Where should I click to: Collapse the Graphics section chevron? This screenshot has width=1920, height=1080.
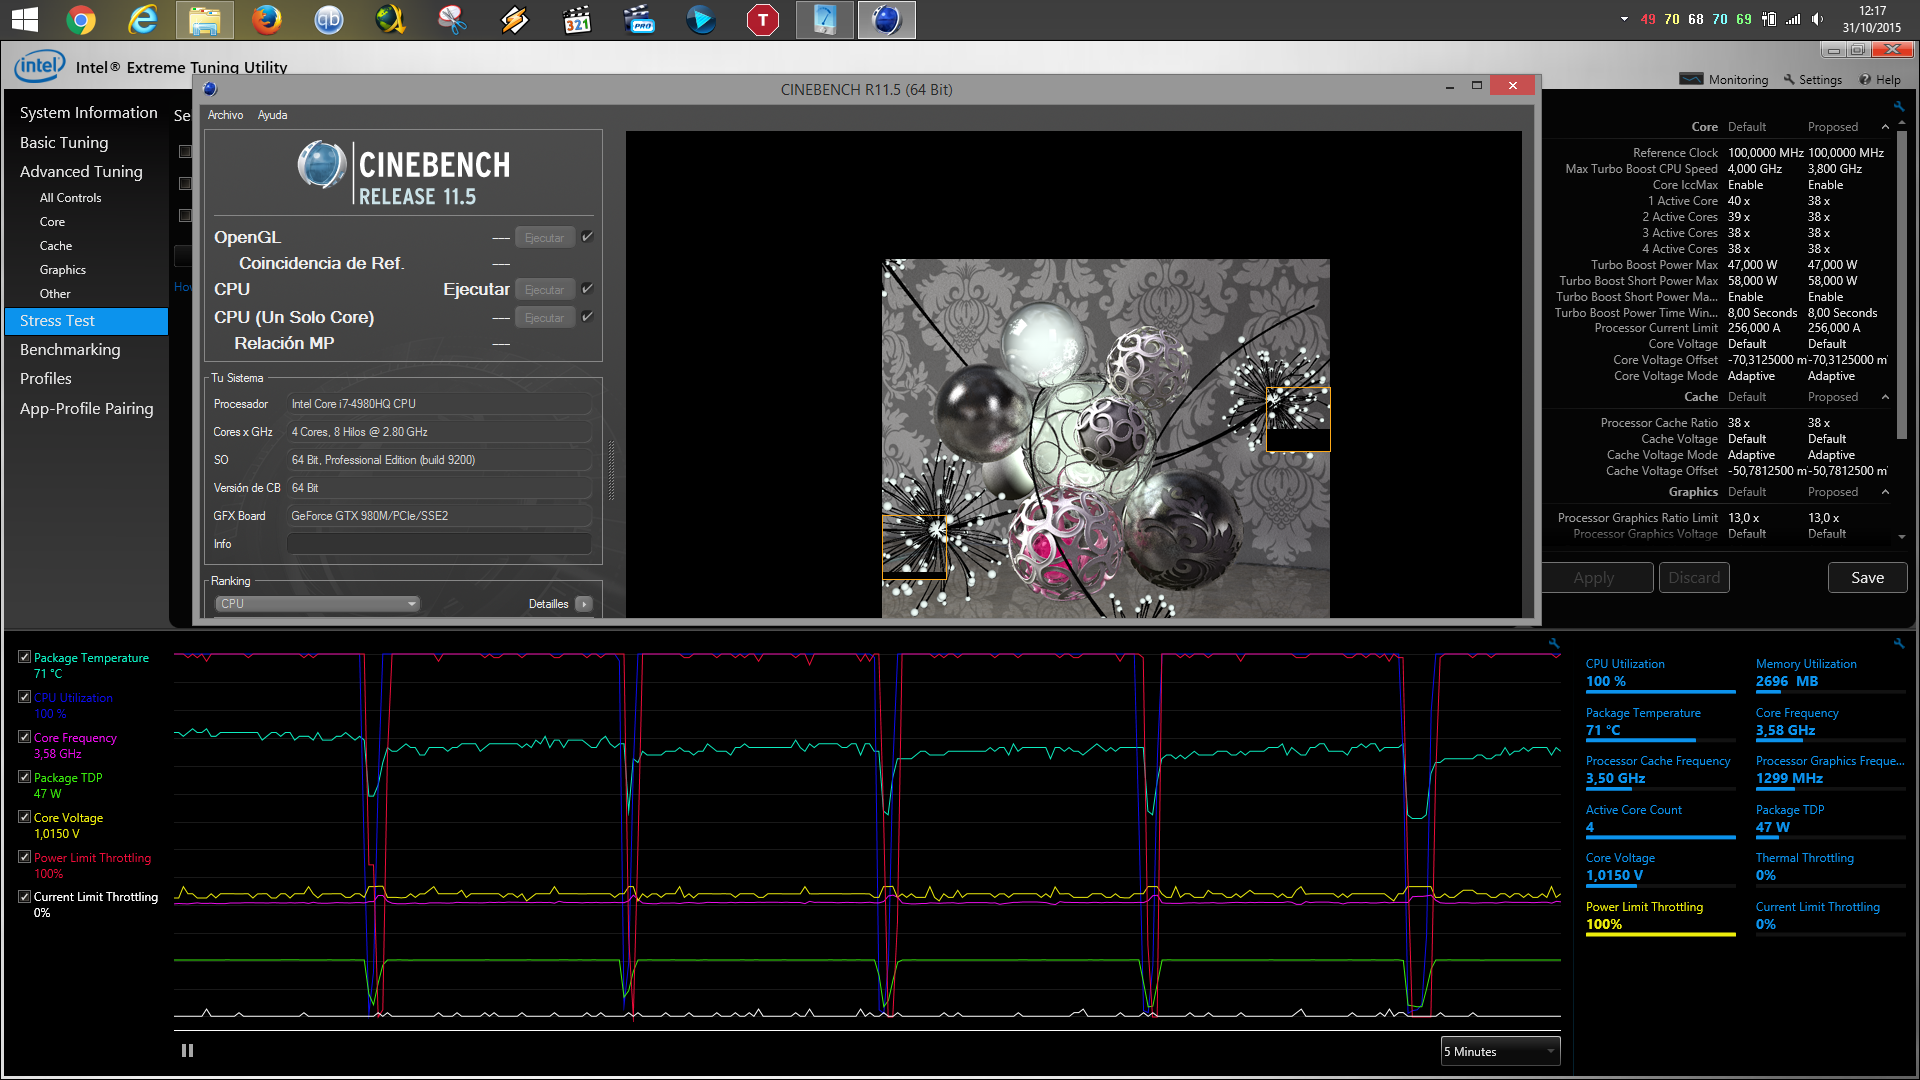(x=1885, y=492)
